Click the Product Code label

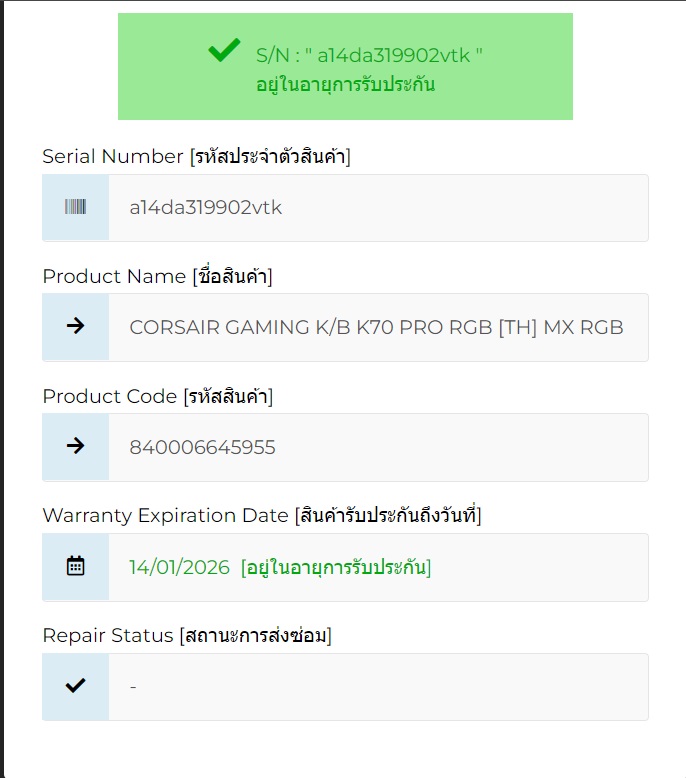158,396
